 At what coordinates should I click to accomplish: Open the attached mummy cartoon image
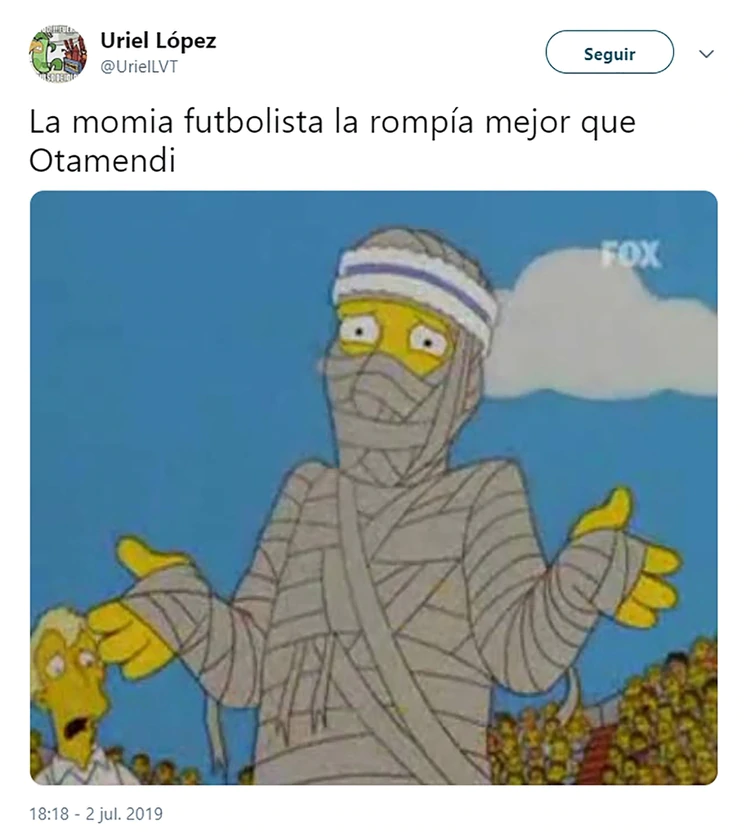click(374, 487)
